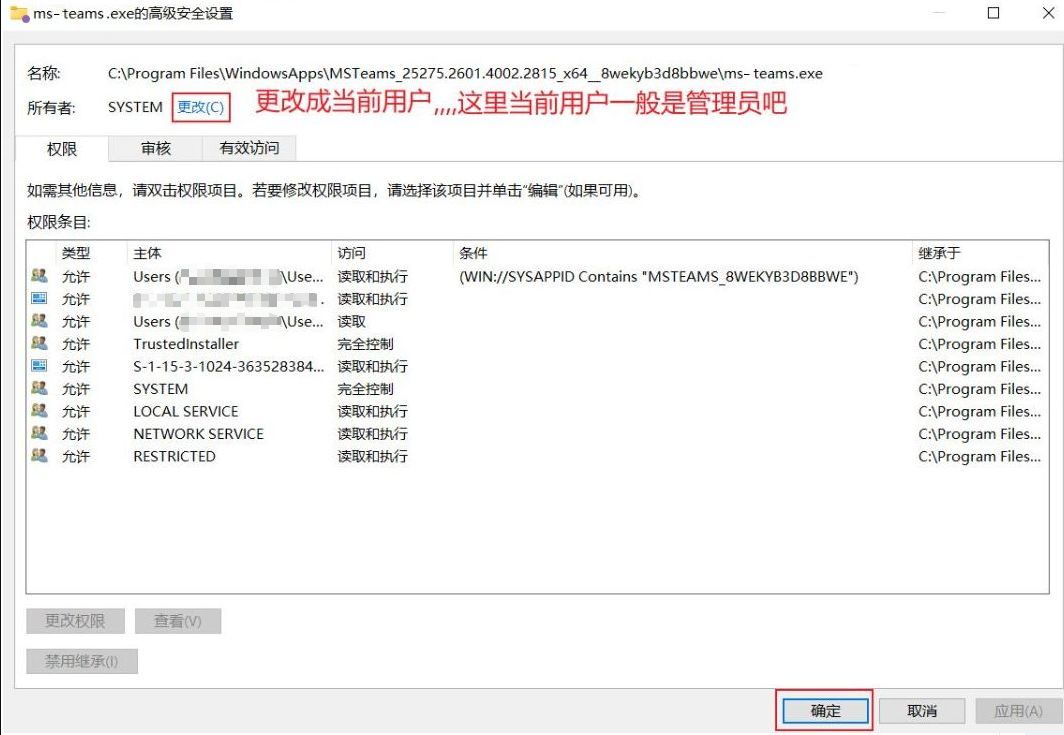Click the icon of first Users entry
This screenshot has width=1064, height=735.
[x=39, y=277]
